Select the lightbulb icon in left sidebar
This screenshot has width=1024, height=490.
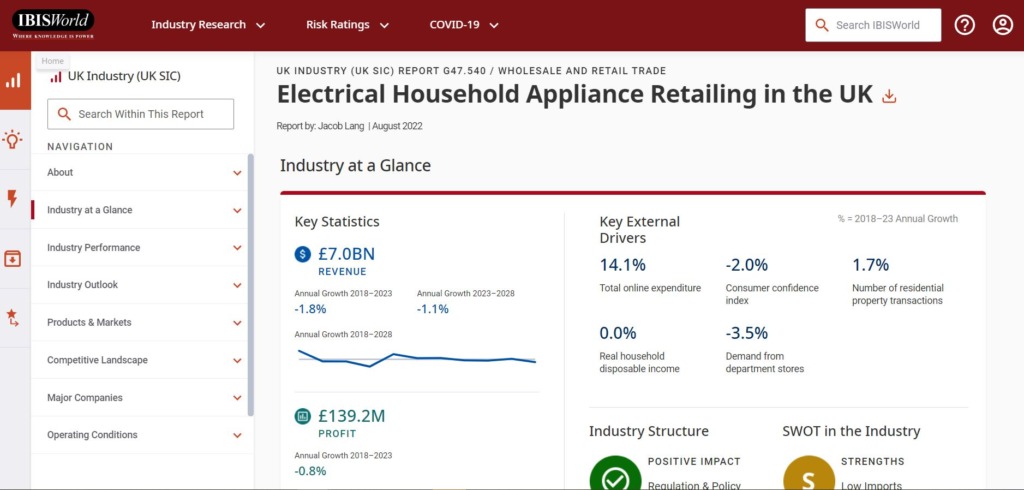(x=13, y=139)
